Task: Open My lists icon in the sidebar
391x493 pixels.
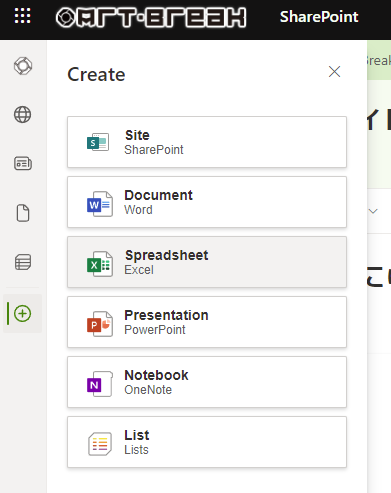Action: click(x=23, y=262)
